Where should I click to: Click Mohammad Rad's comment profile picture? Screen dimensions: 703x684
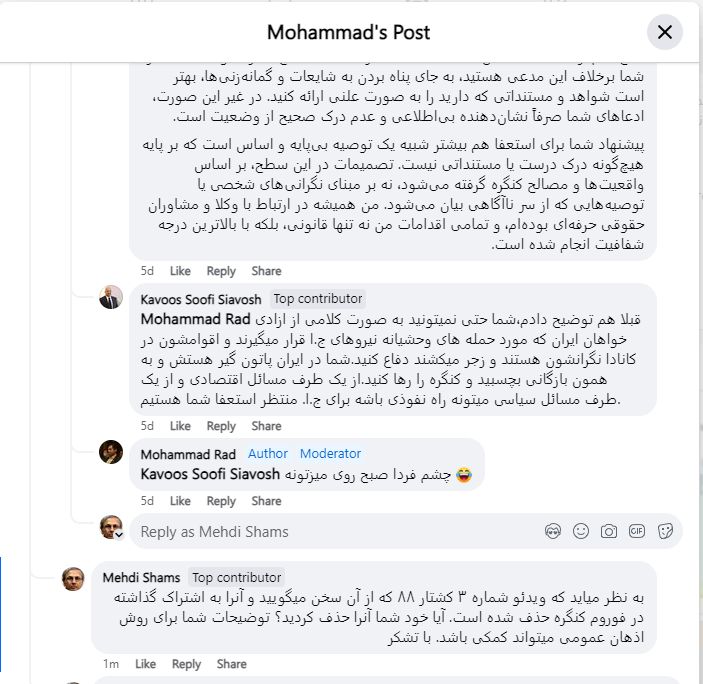[x=111, y=452]
